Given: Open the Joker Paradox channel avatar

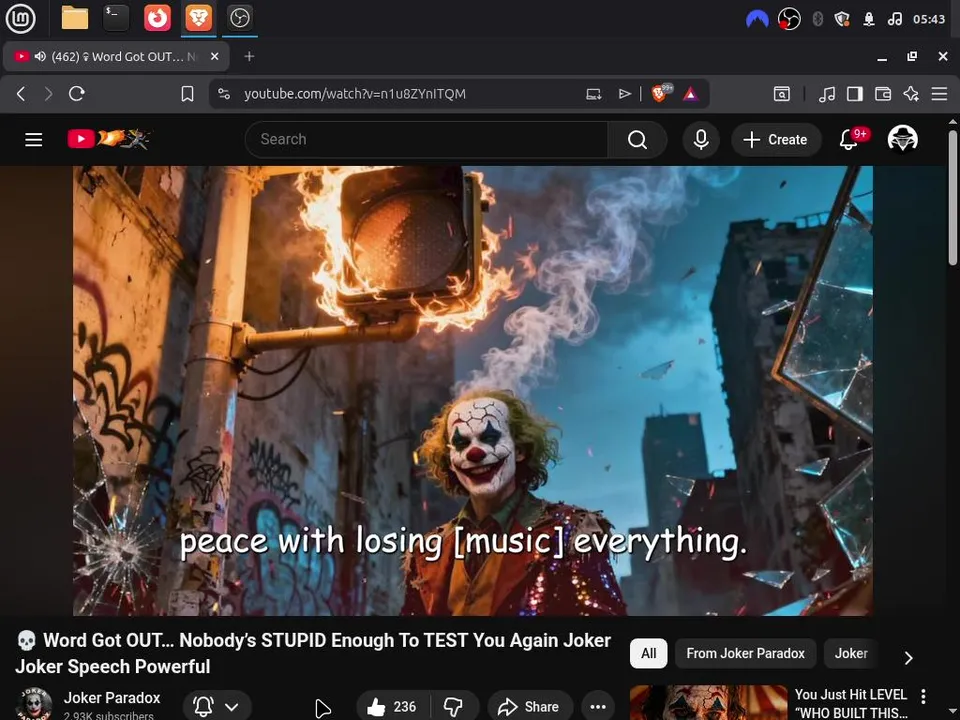Looking at the screenshot, I should (34, 704).
